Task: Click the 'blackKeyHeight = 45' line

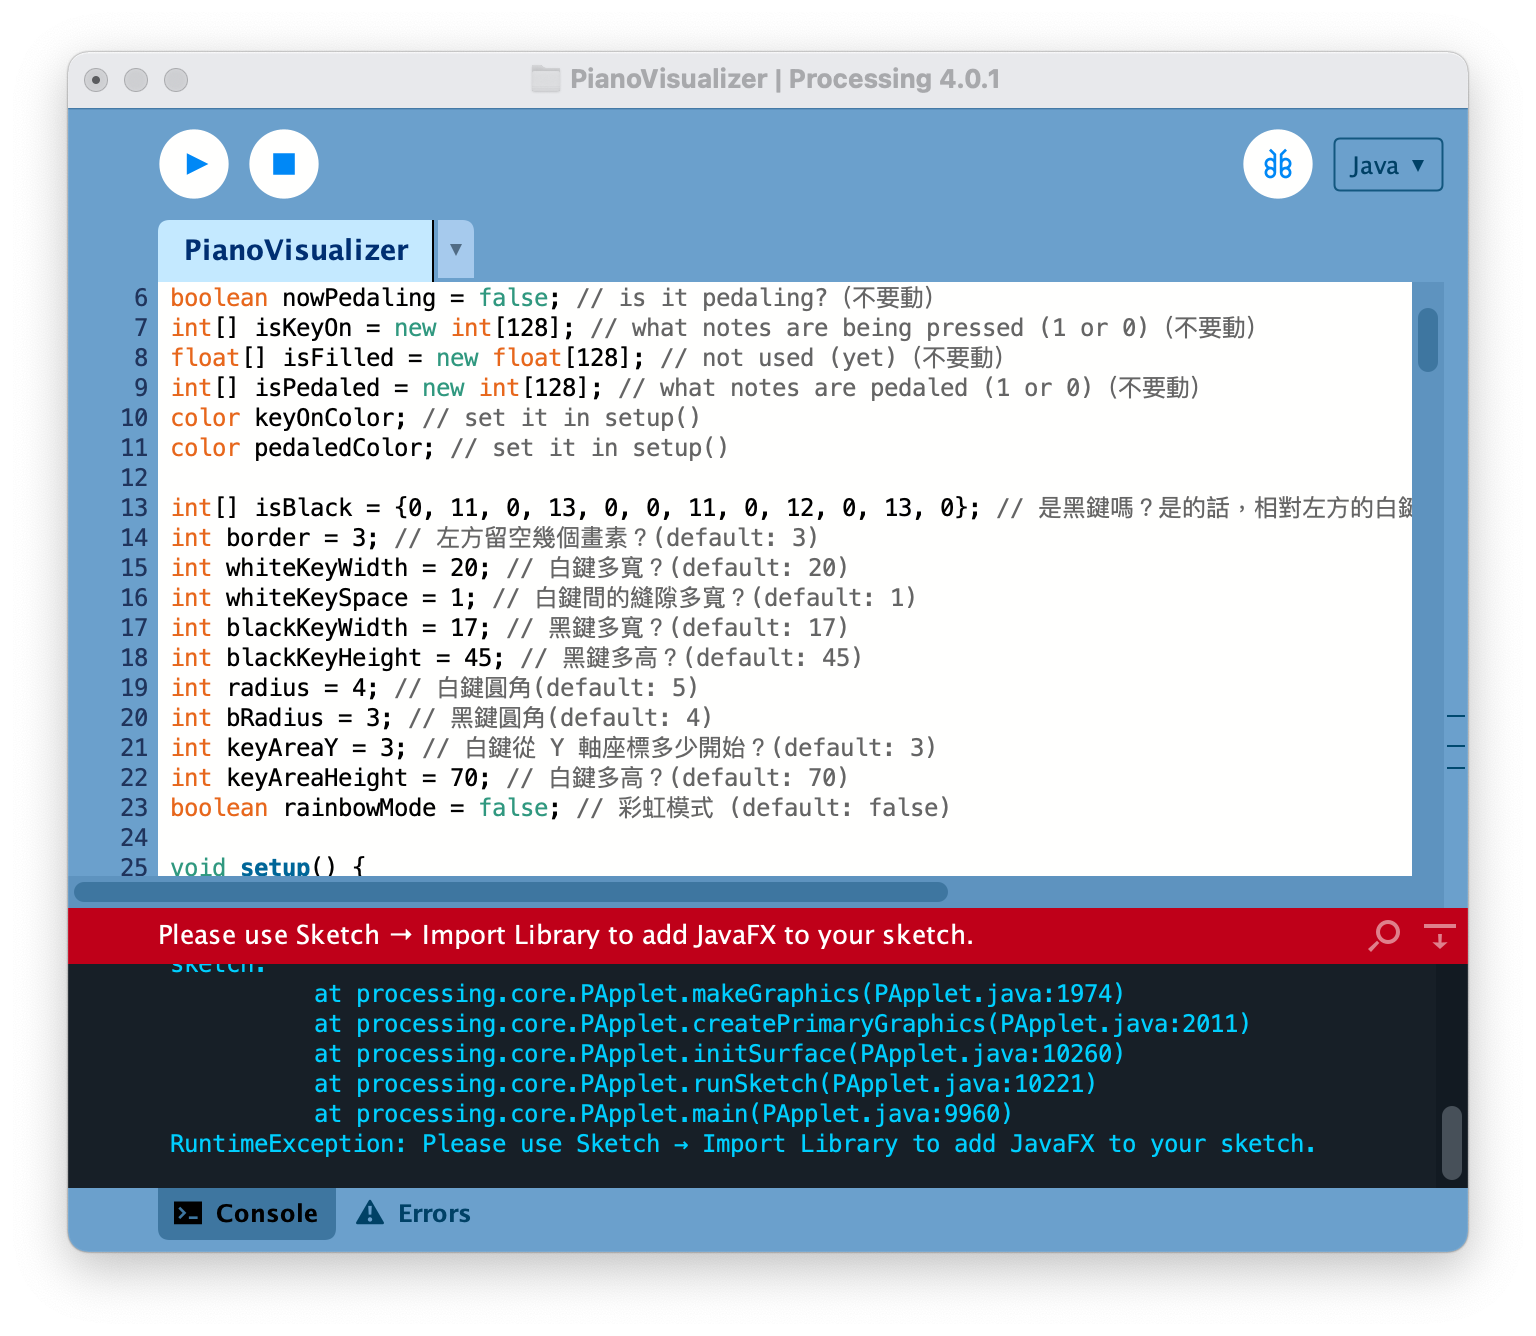Action: click(516, 658)
